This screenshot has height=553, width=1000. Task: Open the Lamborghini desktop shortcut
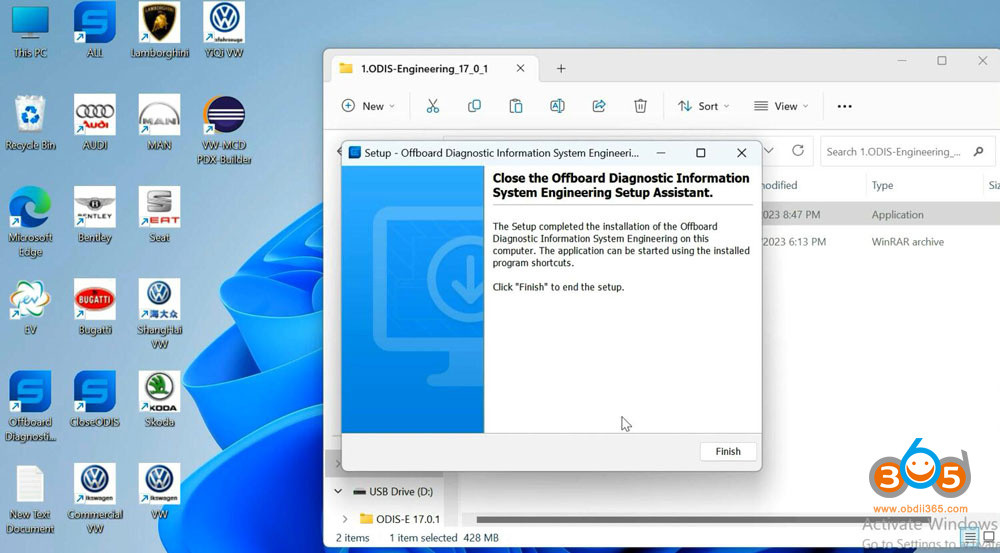(159, 23)
